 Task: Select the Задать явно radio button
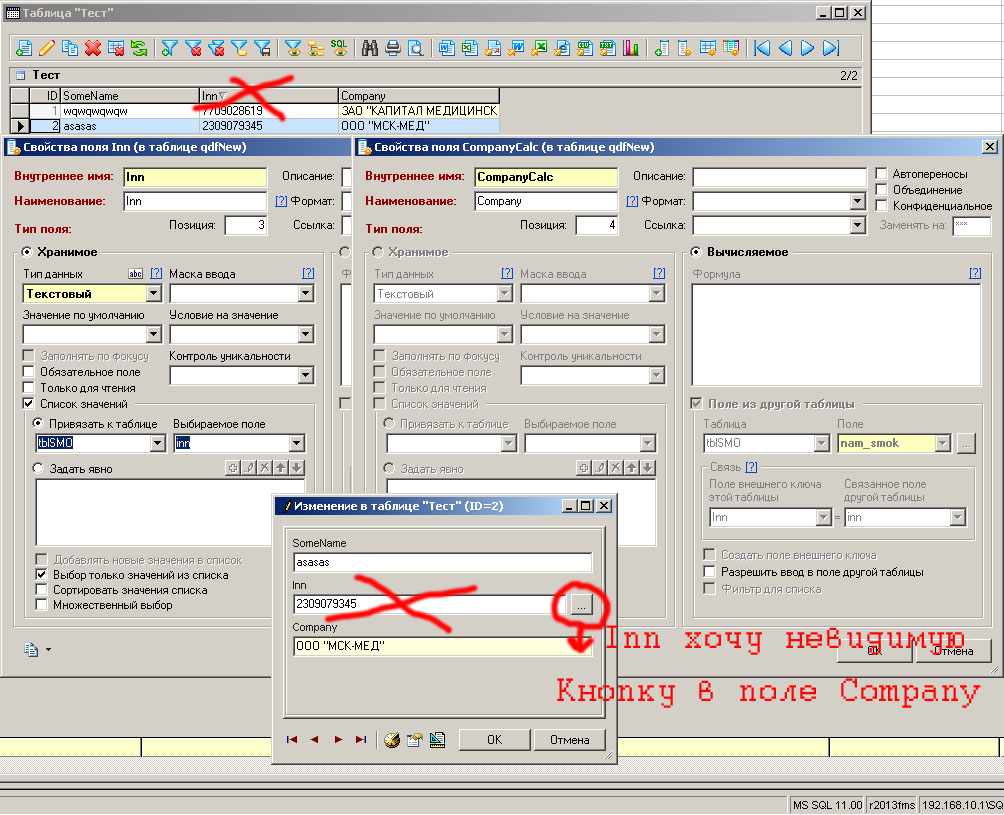(39, 468)
